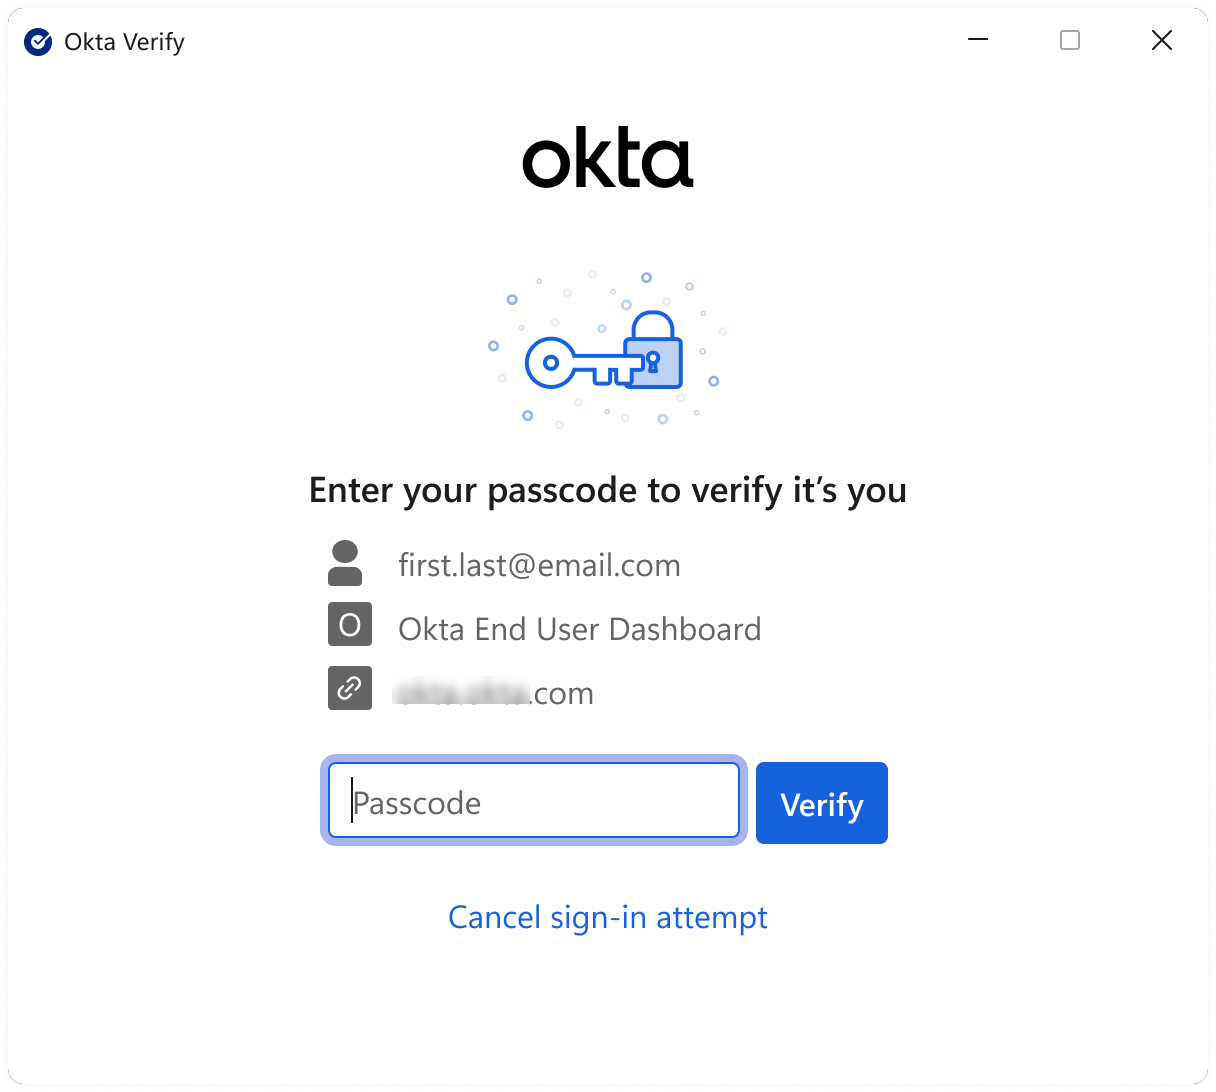This screenshot has height=1092, width=1216.
Task: Click the okta wordmark logo
Action: [x=607, y=160]
